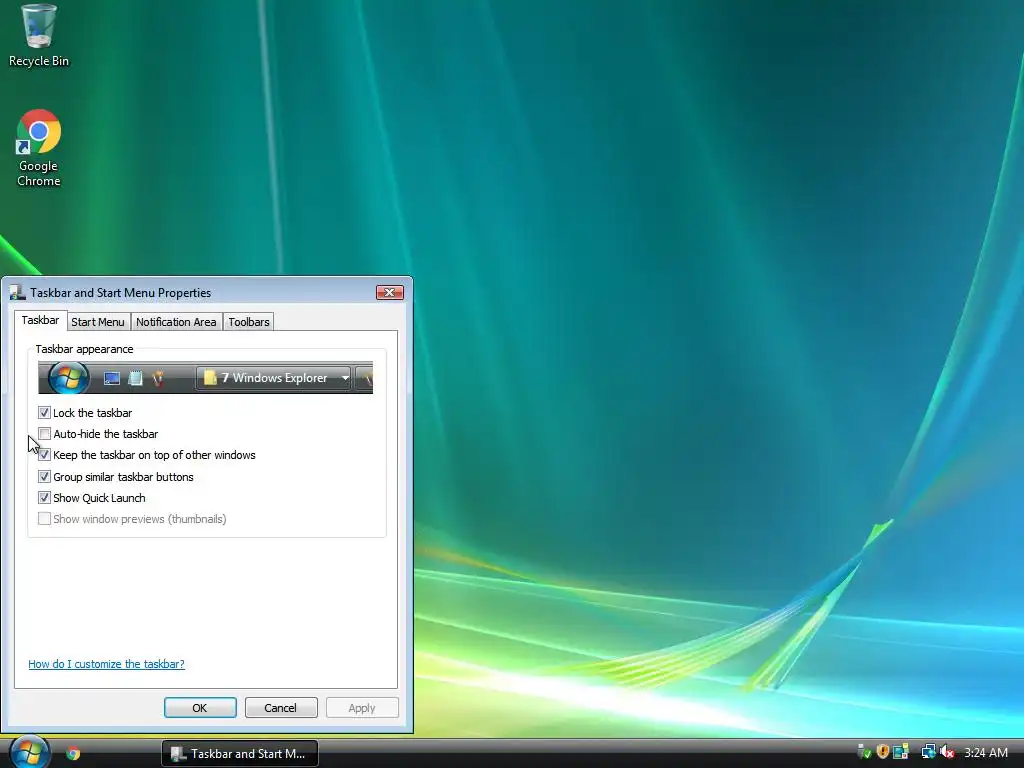Screen dimensions: 1024x768
Task: Open 'How do I customize the taskbar?' link
Action: click(106, 664)
